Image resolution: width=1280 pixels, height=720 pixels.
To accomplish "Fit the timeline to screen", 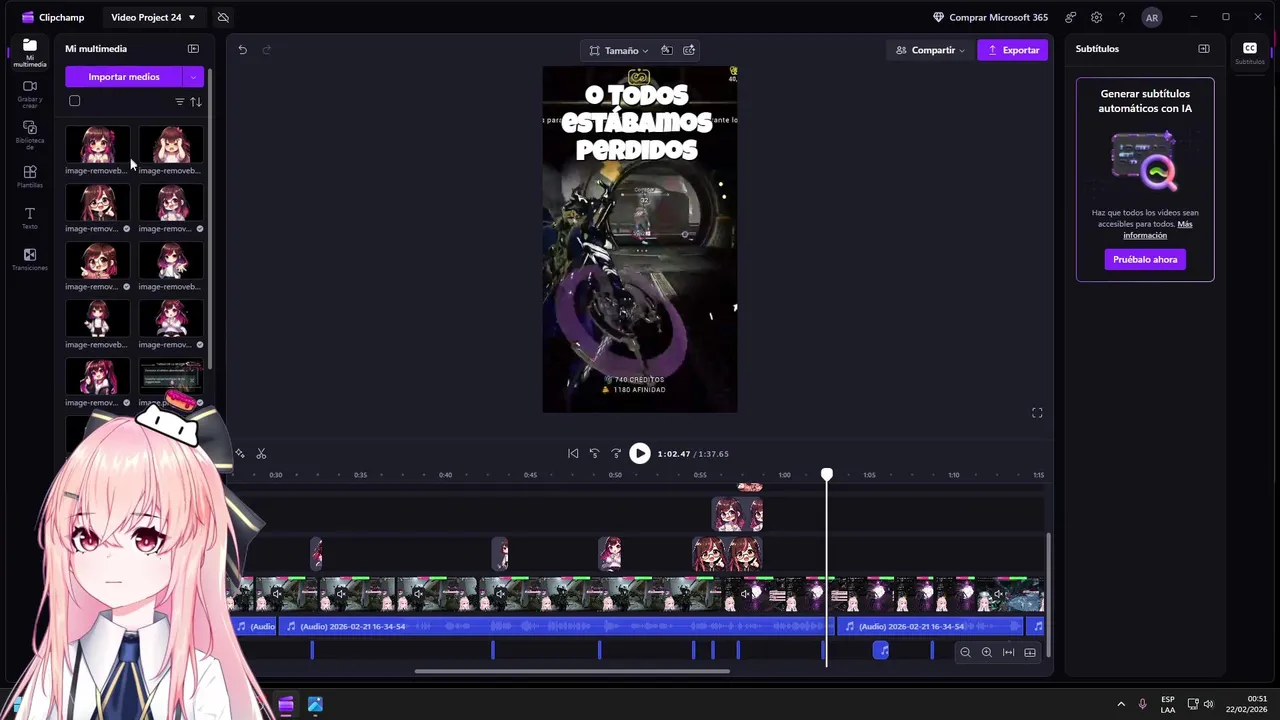I will tap(1008, 653).
